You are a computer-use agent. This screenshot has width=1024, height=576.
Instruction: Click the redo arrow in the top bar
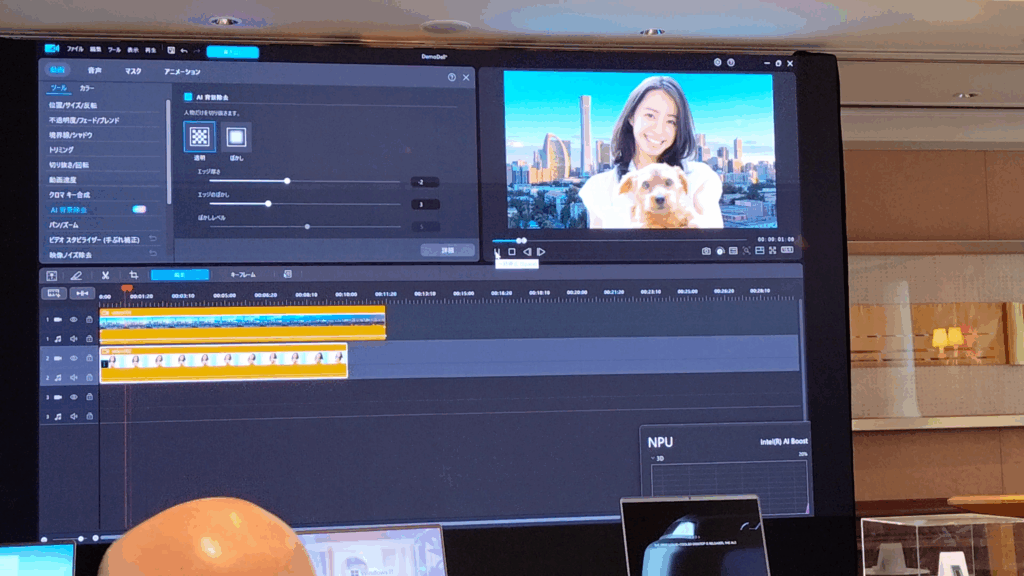[197, 50]
